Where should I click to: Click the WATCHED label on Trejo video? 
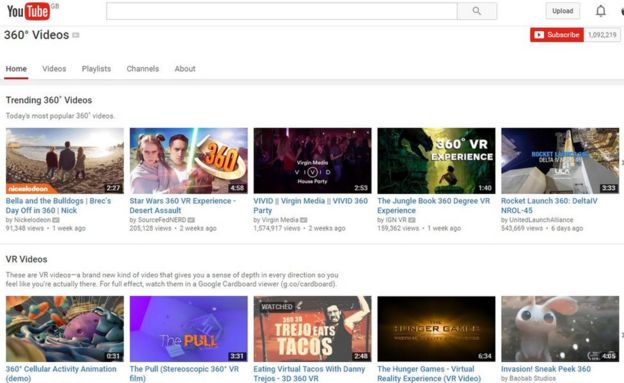pos(277,307)
